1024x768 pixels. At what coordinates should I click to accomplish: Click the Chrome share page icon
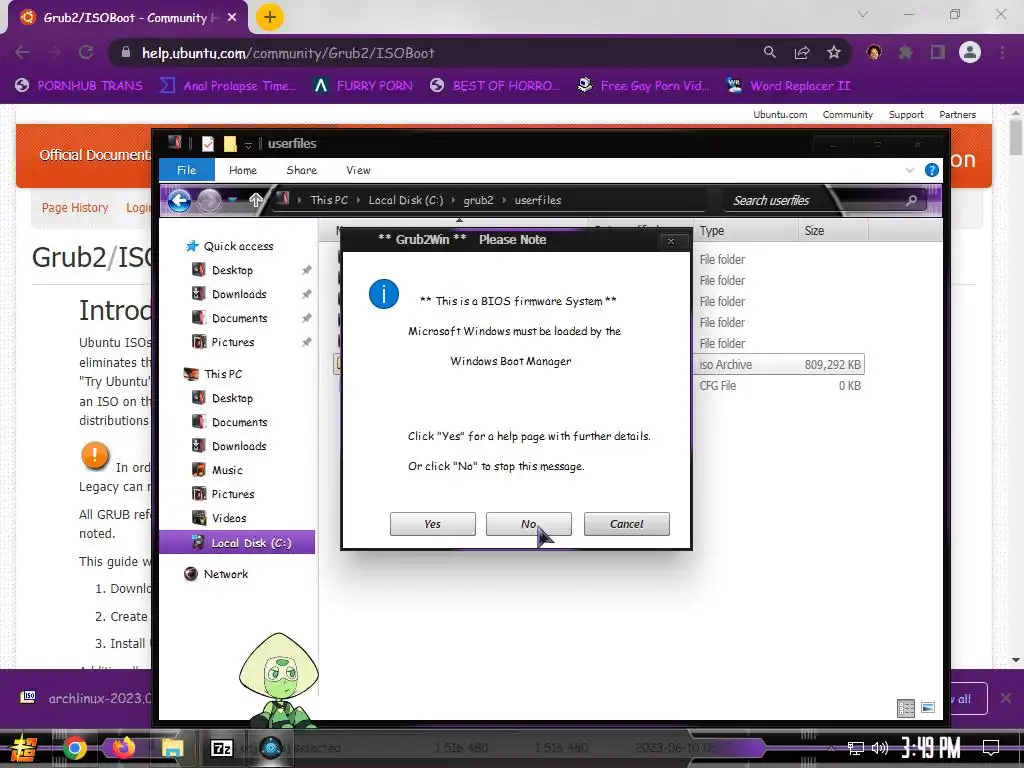pos(802,52)
